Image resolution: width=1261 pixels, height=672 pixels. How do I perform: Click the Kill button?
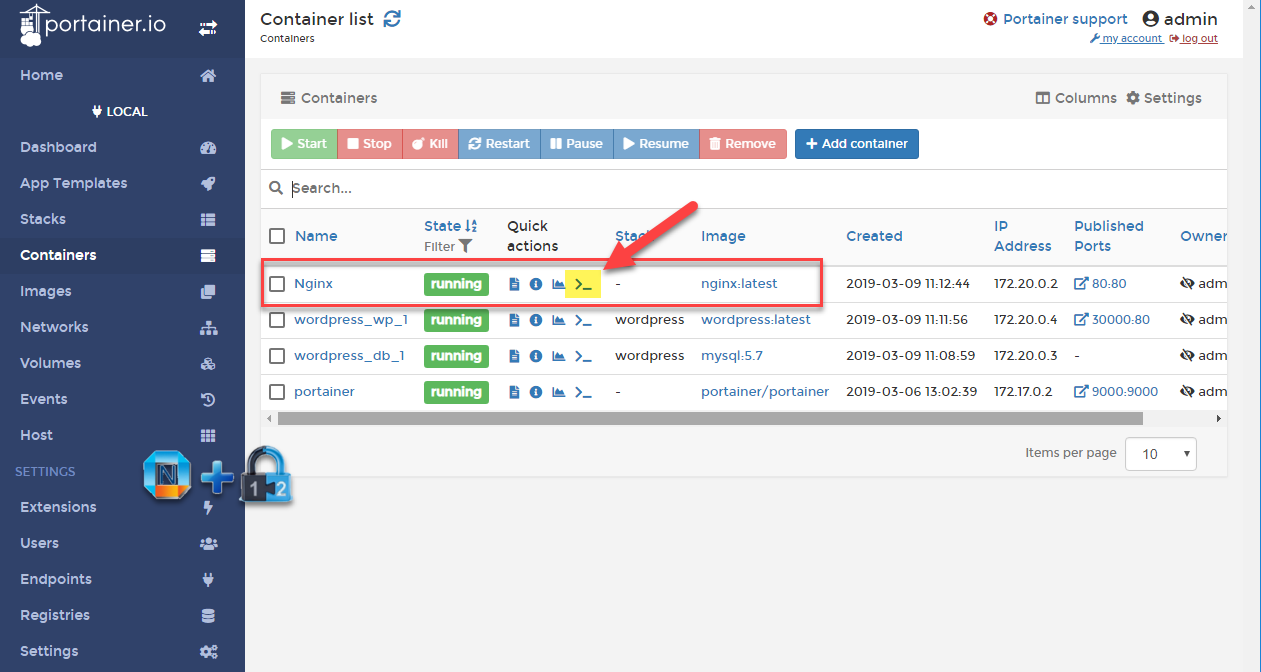point(431,144)
